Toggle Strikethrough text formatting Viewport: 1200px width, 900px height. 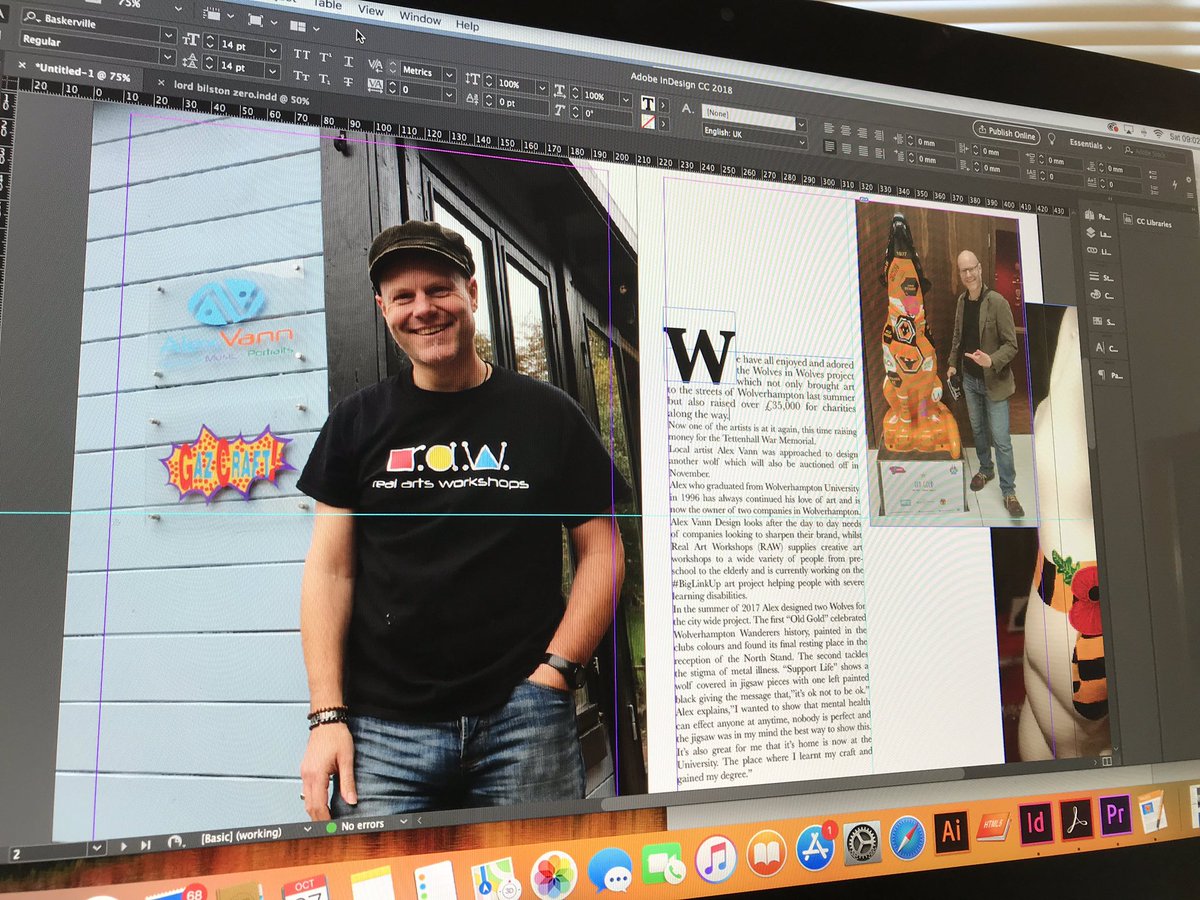coord(348,82)
